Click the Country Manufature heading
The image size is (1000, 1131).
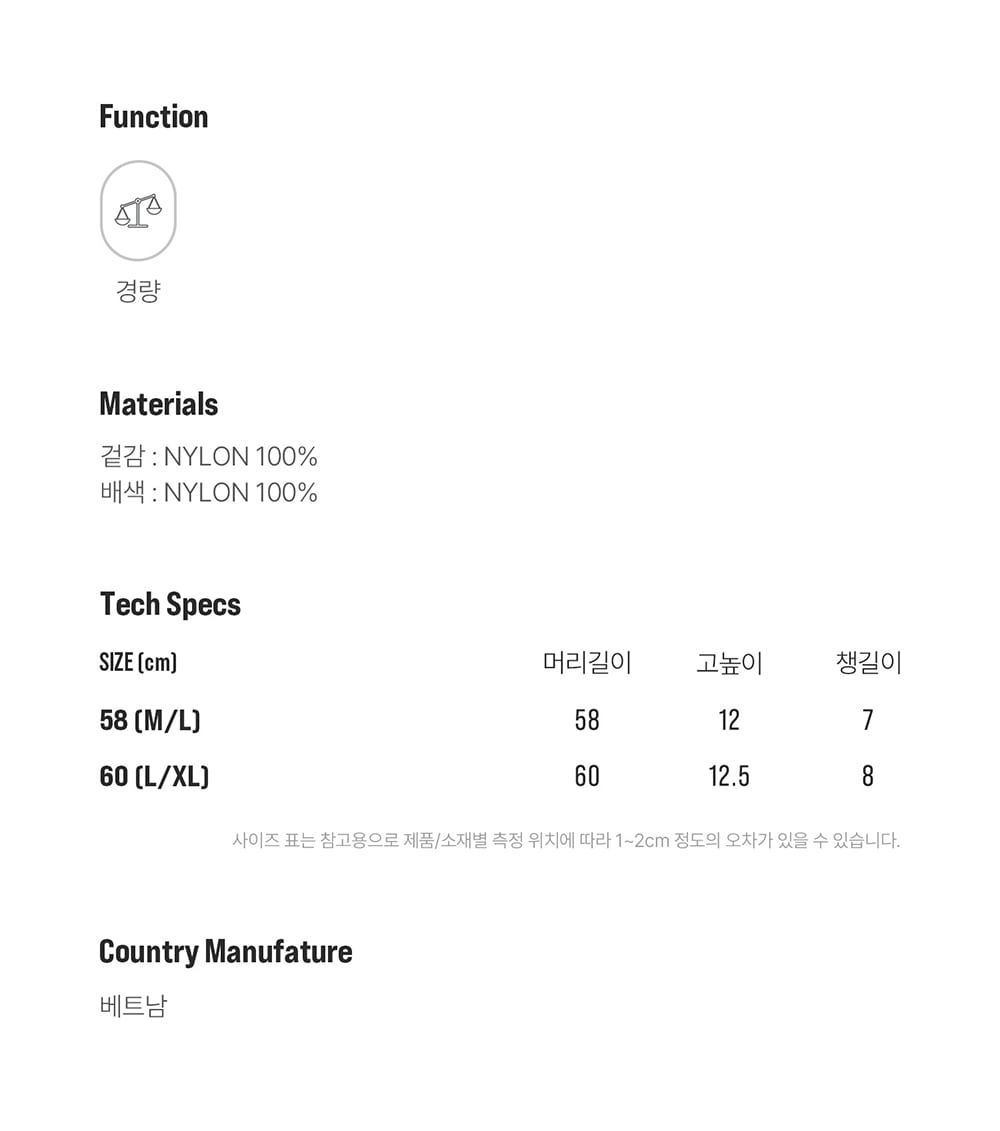click(x=226, y=951)
